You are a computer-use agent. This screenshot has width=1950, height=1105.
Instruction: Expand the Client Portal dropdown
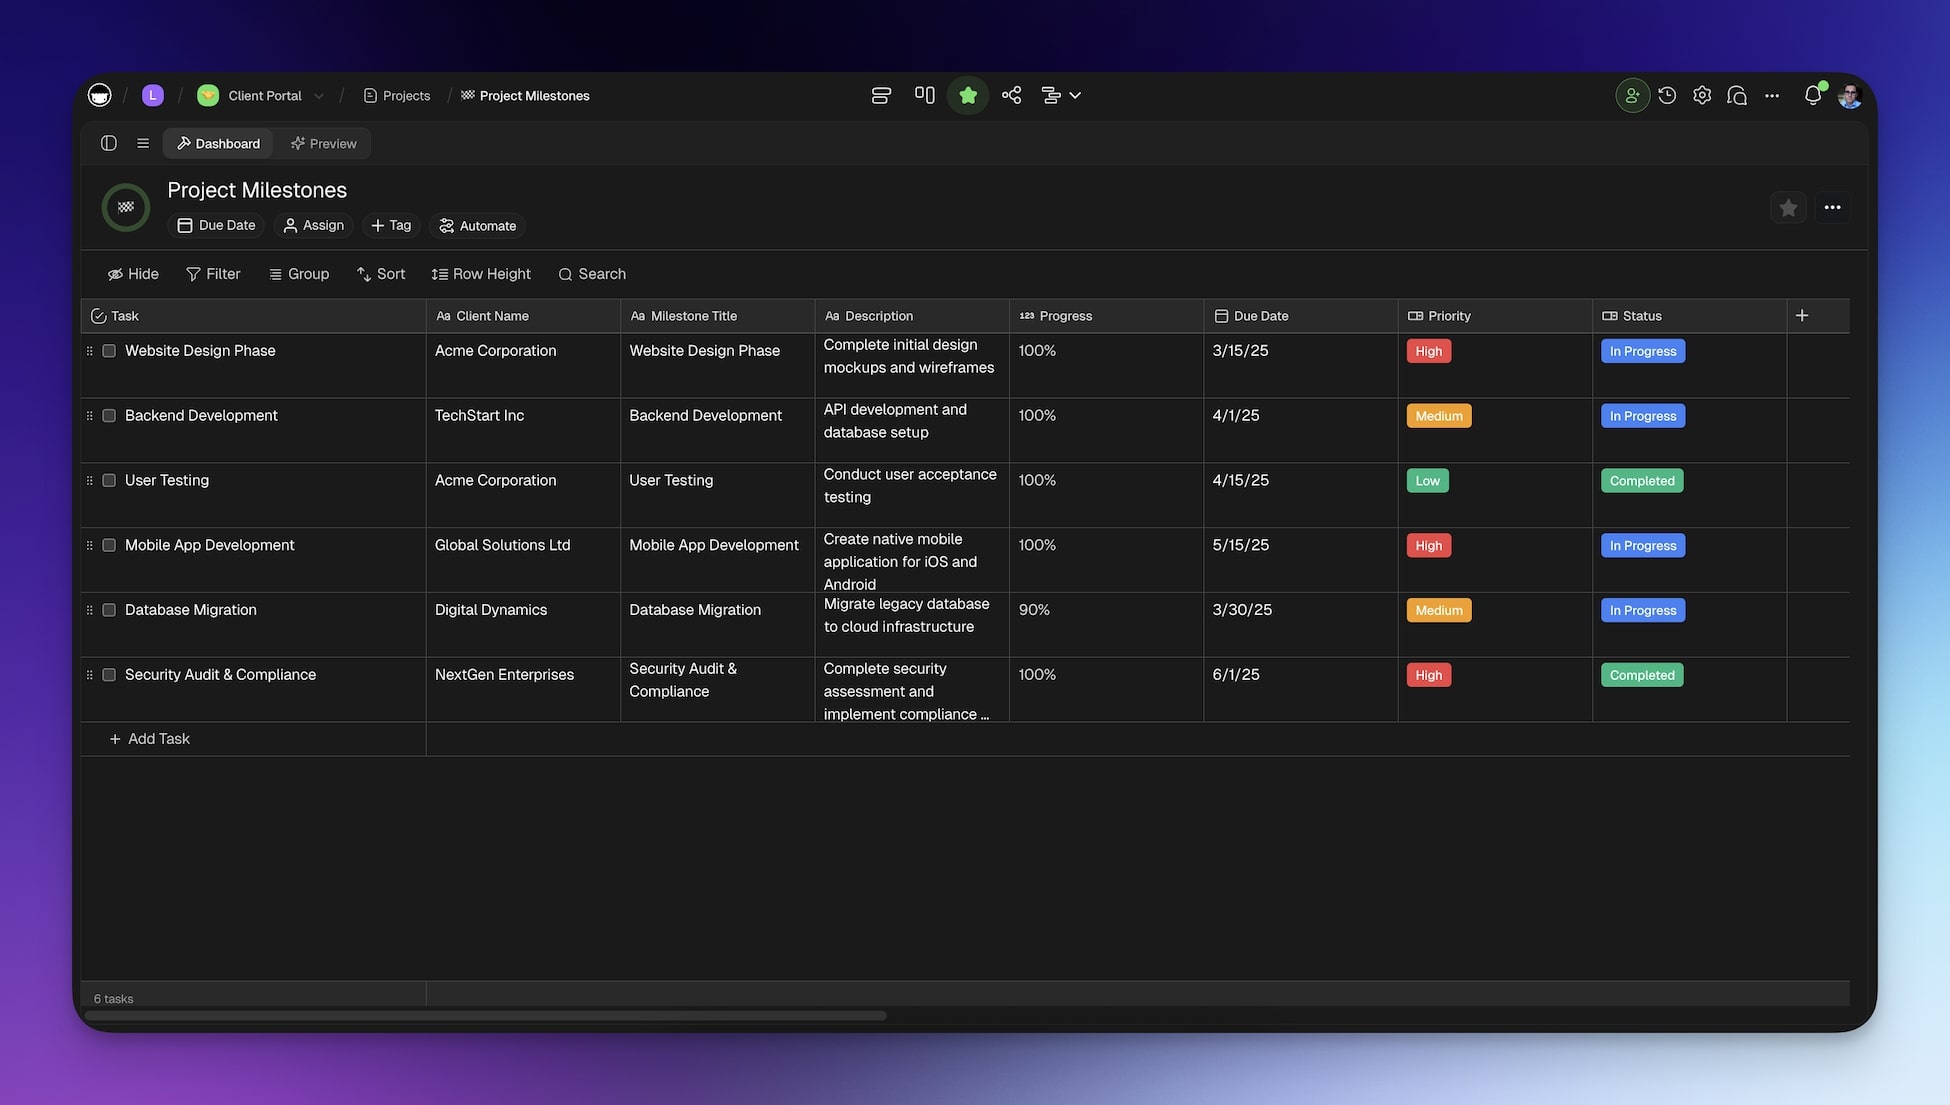318,95
